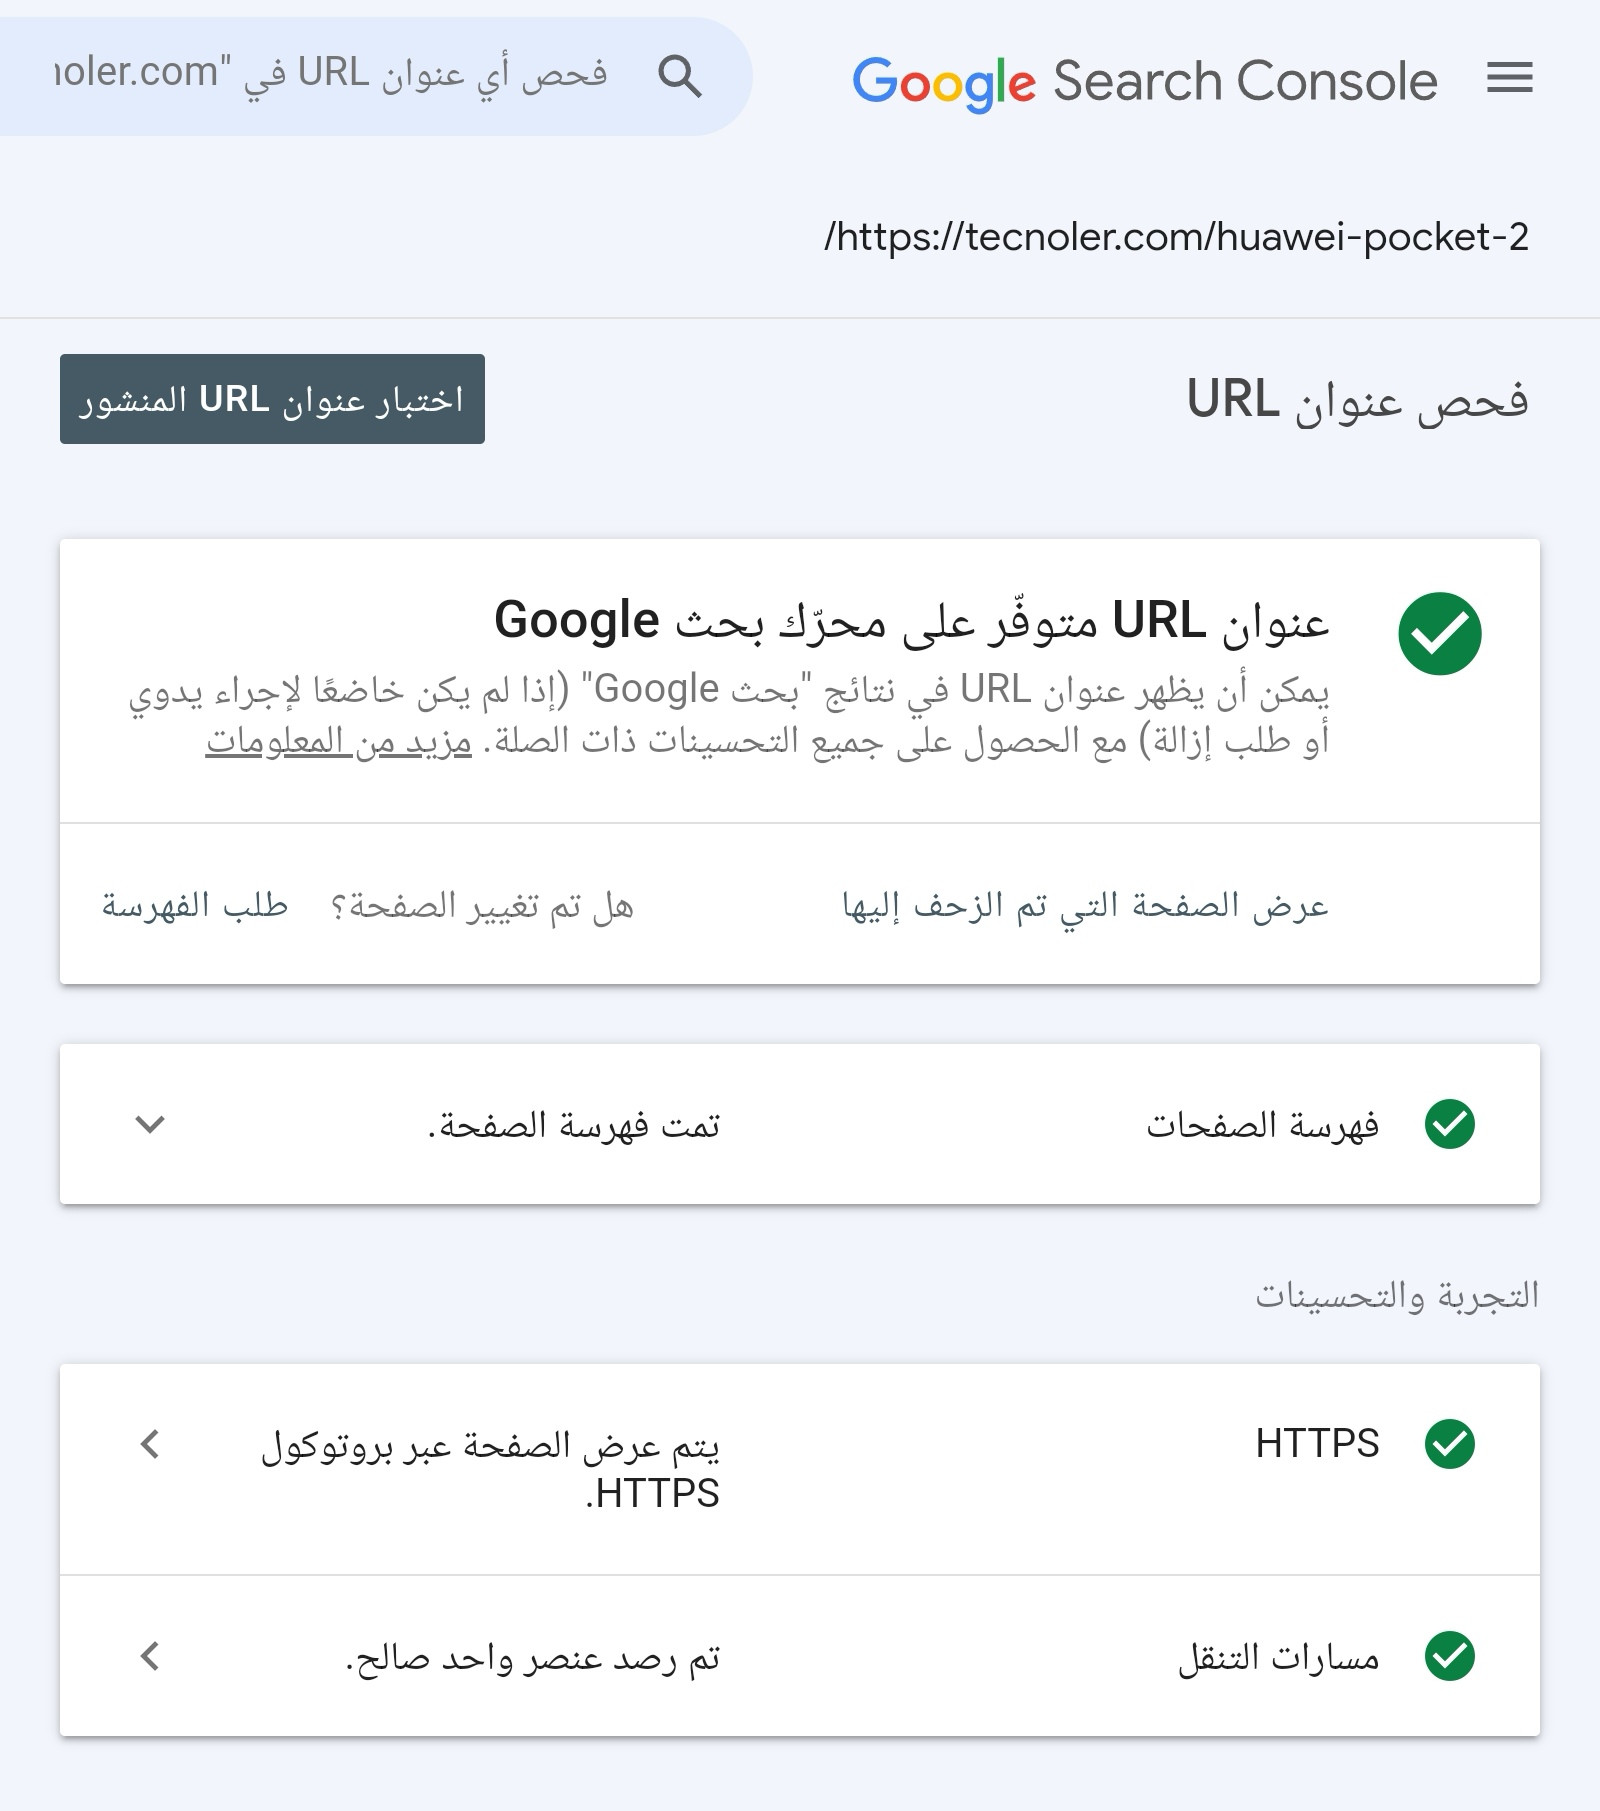Click the inspected tecnoler.com URL text
1600x1811 pixels.
coord(1176,237)
